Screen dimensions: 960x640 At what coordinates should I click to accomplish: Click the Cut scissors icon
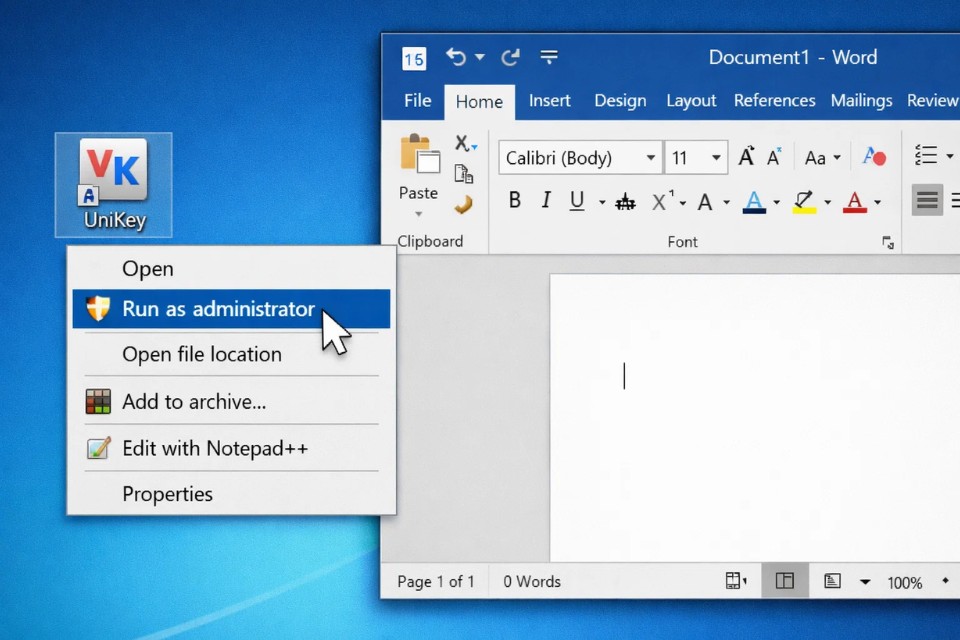pos(463,144)
